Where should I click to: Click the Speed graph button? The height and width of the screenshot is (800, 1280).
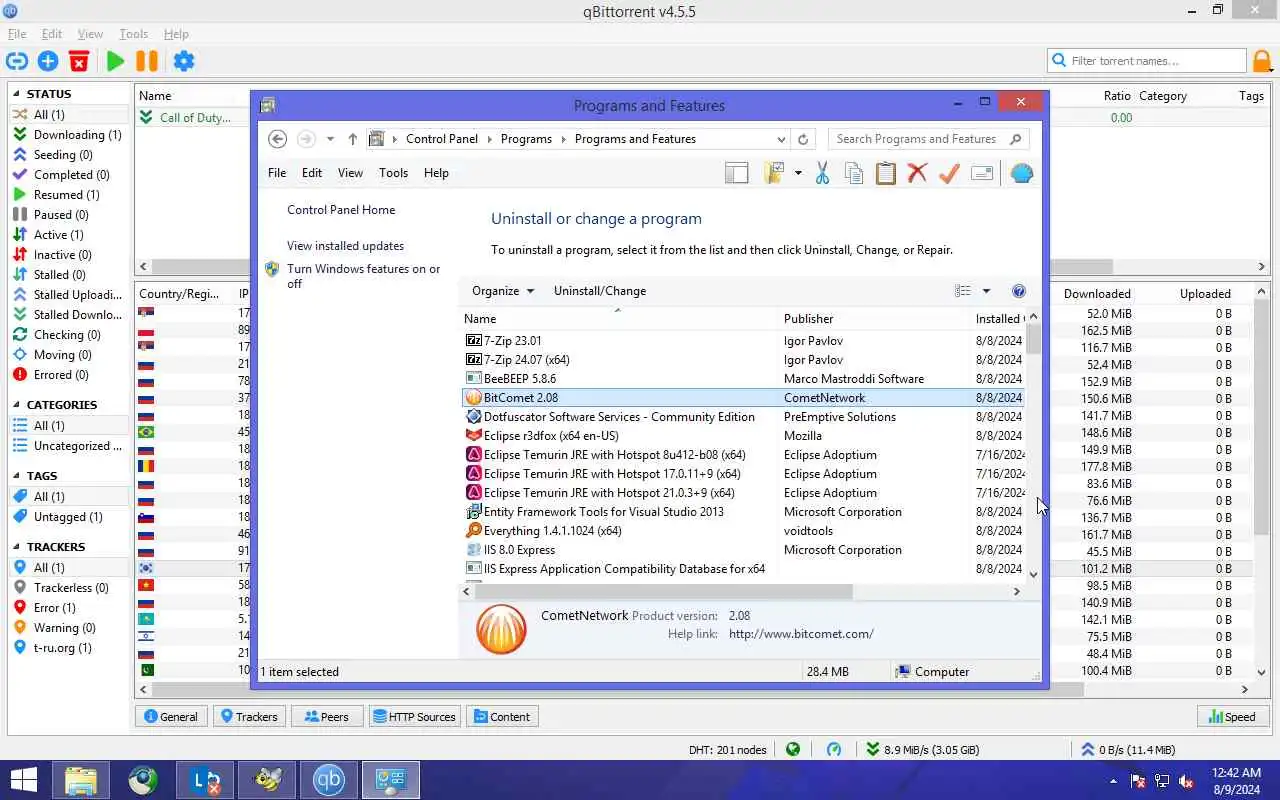1232,716
